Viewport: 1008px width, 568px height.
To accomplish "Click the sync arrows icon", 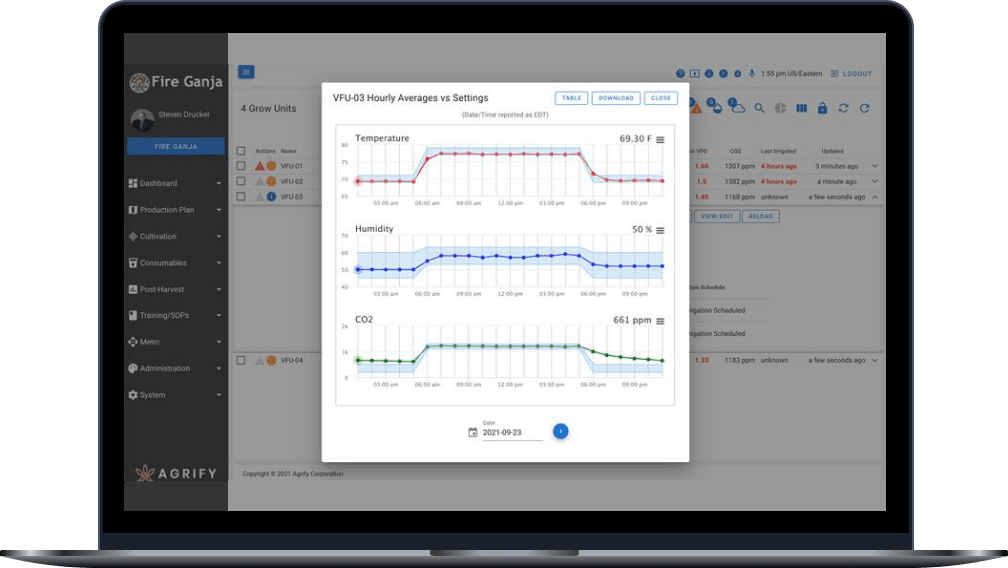I will [843, 108].
